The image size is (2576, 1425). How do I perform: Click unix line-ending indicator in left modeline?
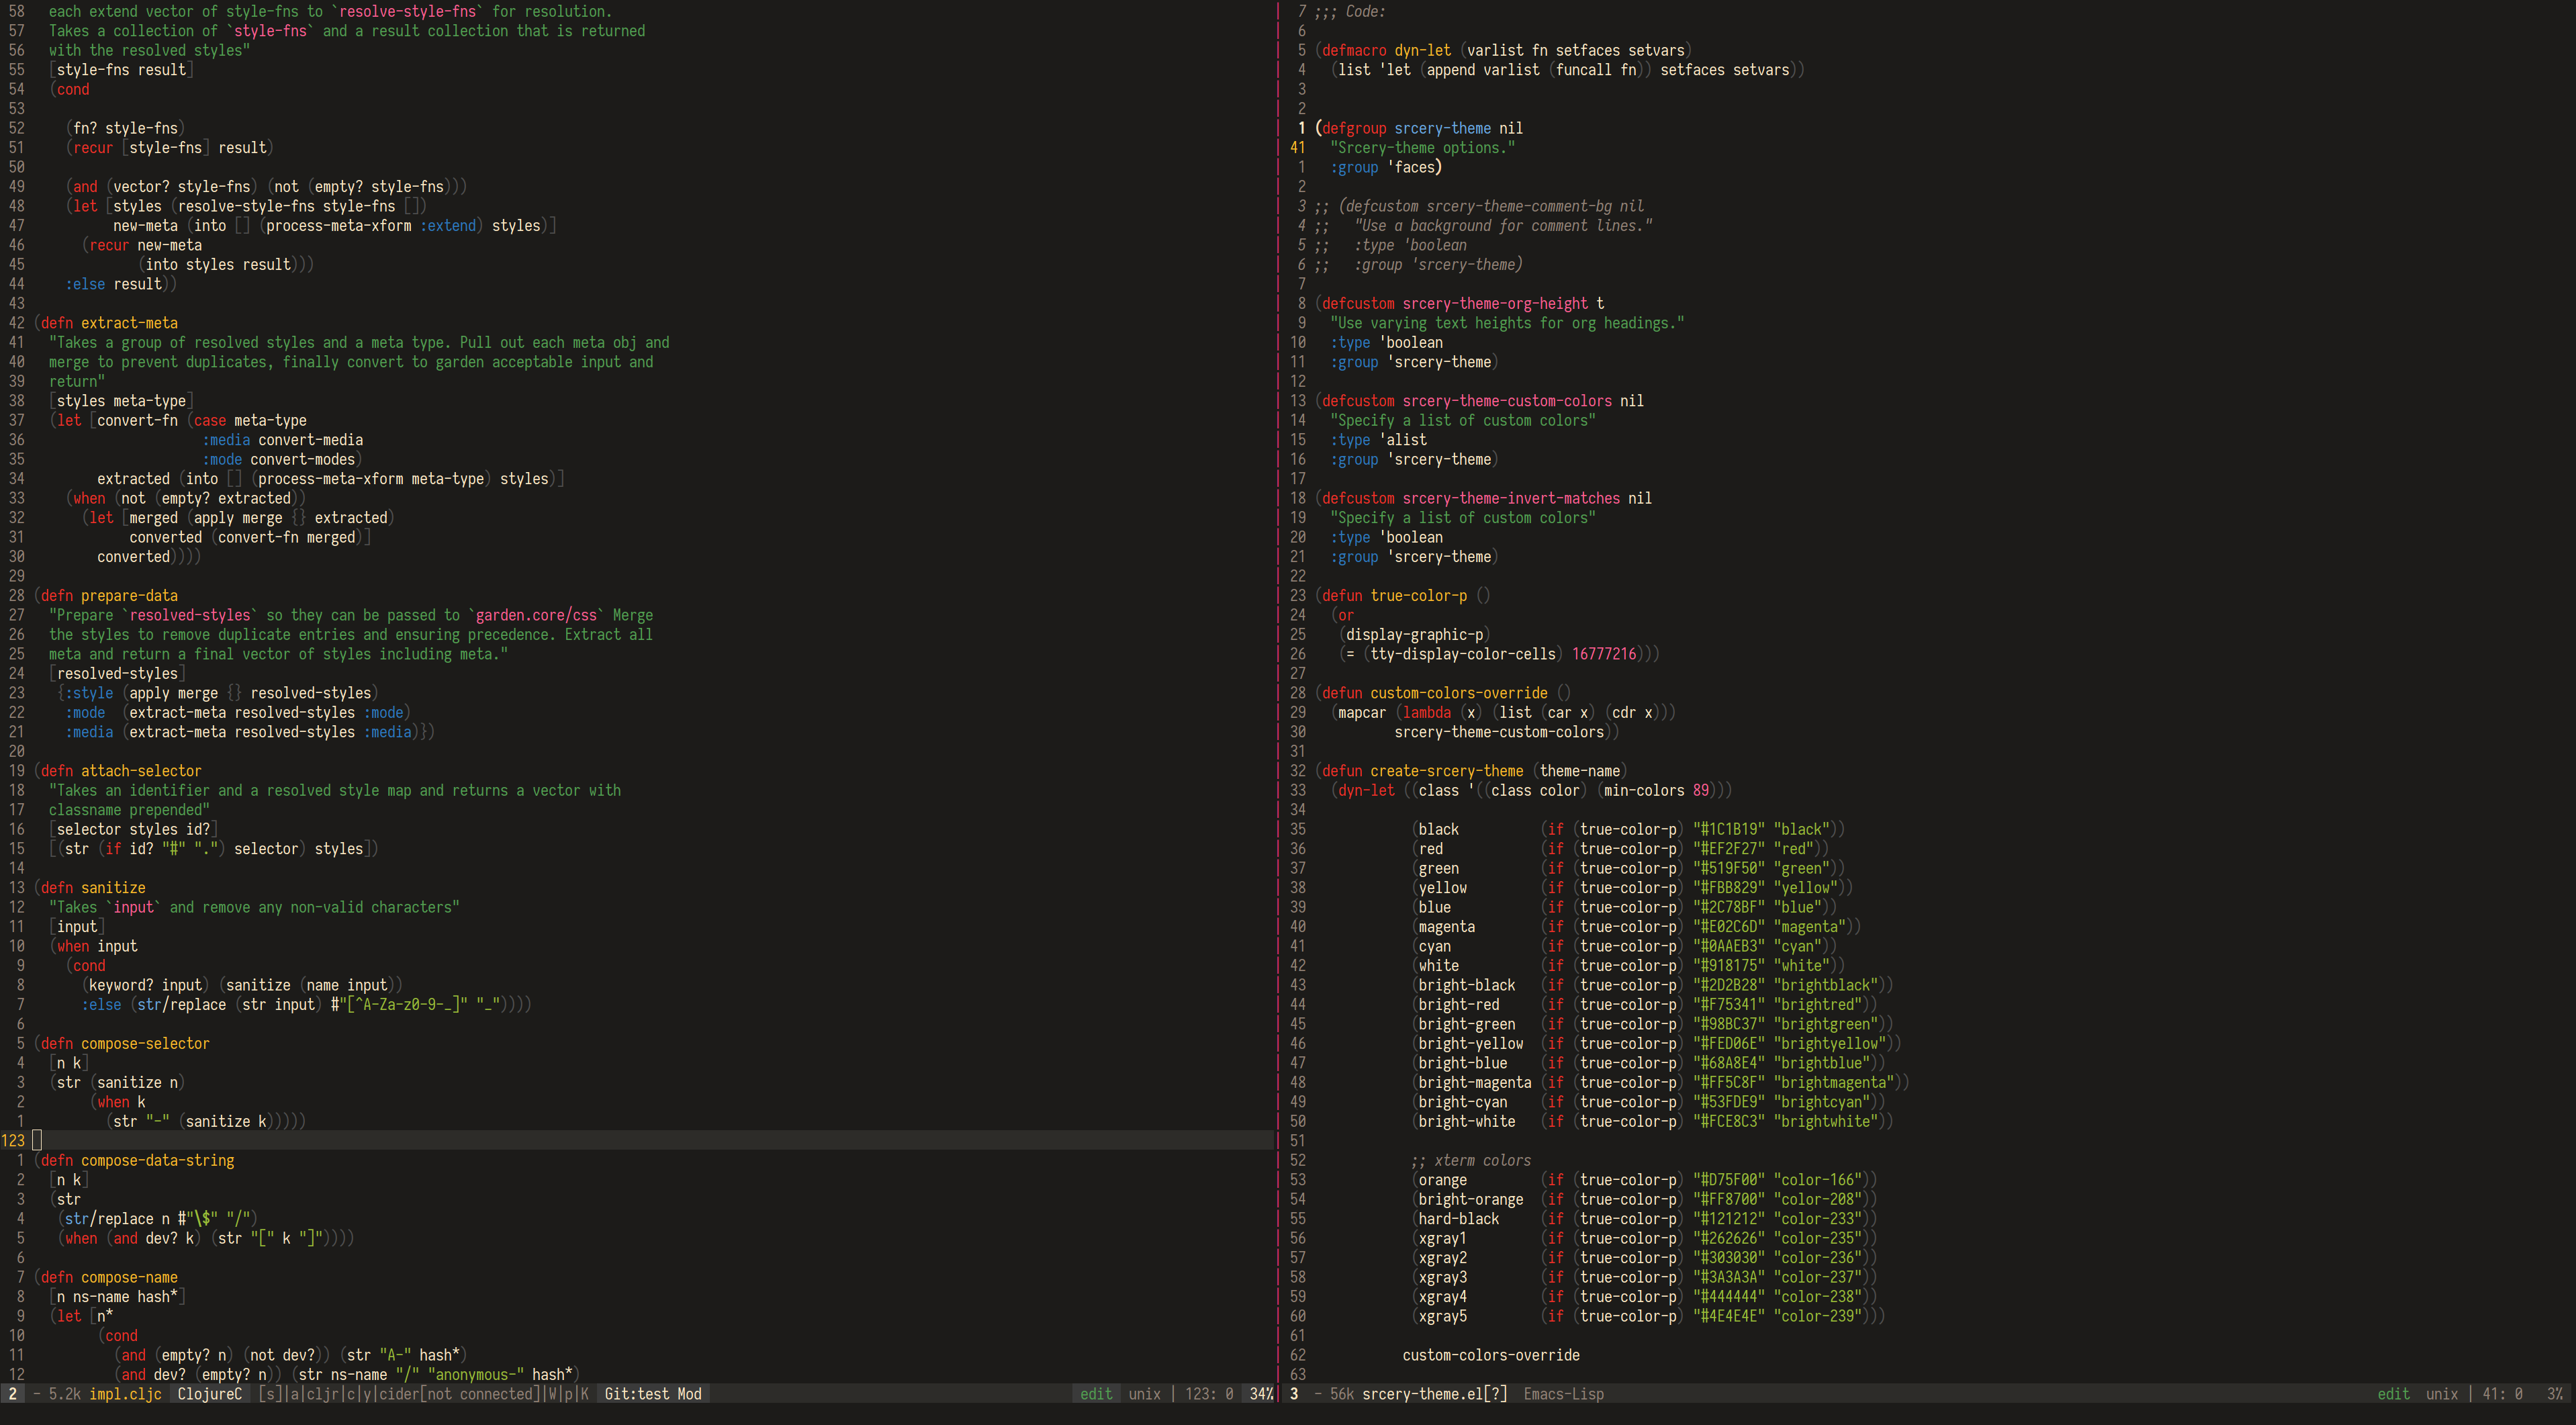(1144, 1394)
